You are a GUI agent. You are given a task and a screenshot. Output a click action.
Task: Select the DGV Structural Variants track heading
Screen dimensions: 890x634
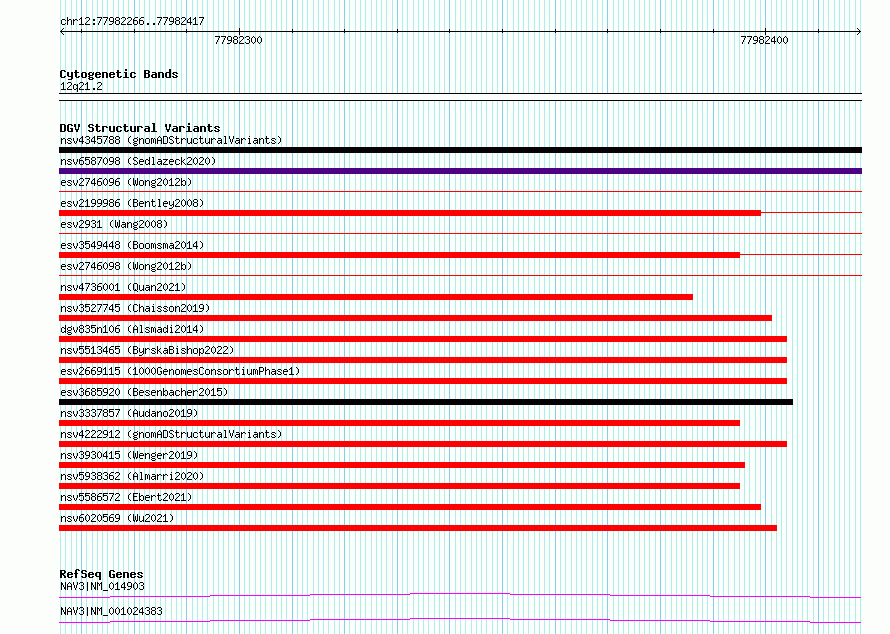click(140, 128)
